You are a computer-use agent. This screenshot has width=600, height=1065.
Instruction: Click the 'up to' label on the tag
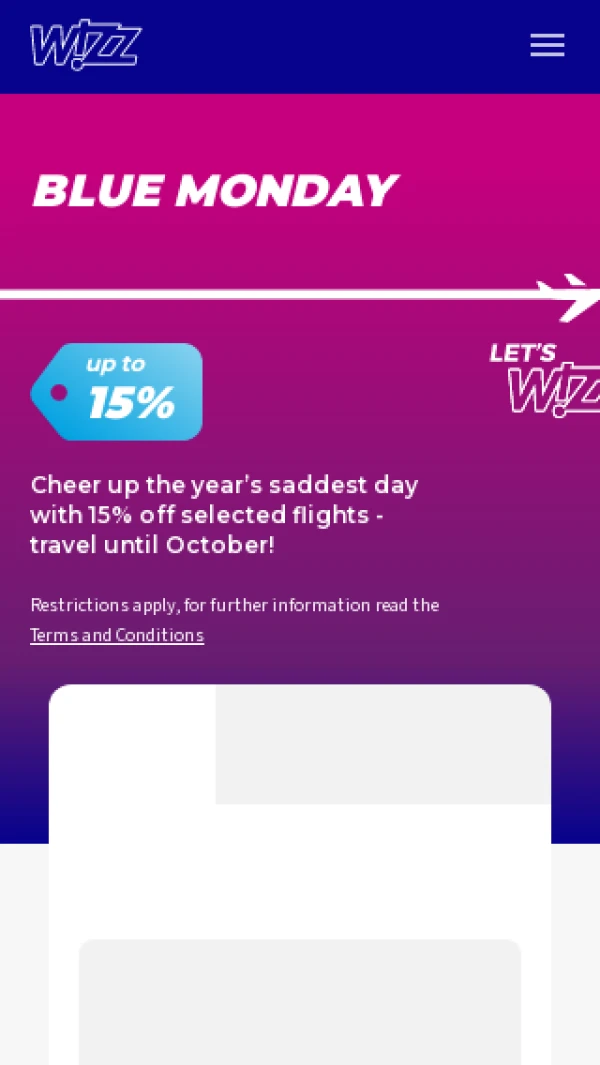115,364
